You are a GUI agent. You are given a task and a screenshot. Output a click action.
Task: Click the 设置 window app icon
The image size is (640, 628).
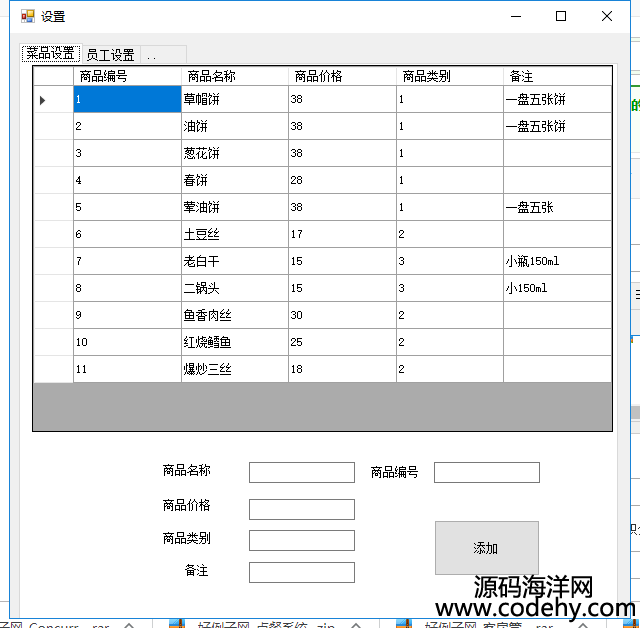(x=28, y=16)
